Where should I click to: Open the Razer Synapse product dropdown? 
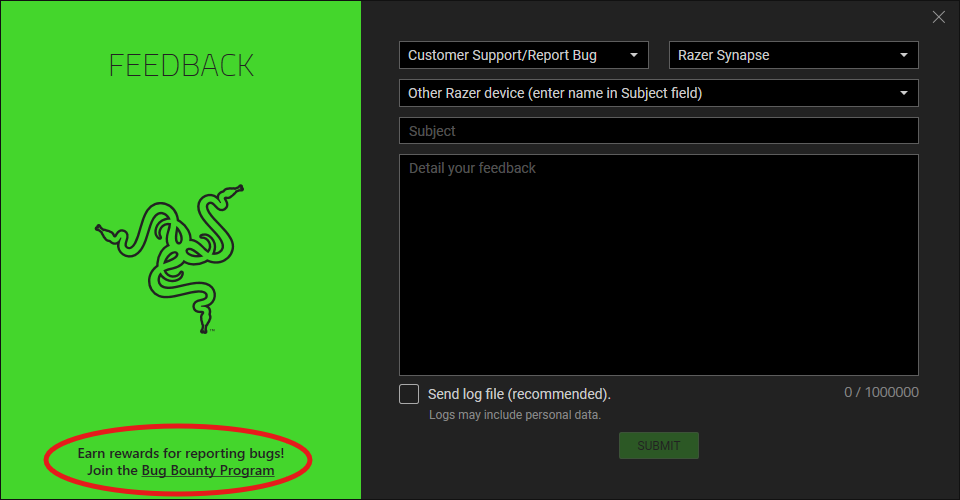point(793,55)
